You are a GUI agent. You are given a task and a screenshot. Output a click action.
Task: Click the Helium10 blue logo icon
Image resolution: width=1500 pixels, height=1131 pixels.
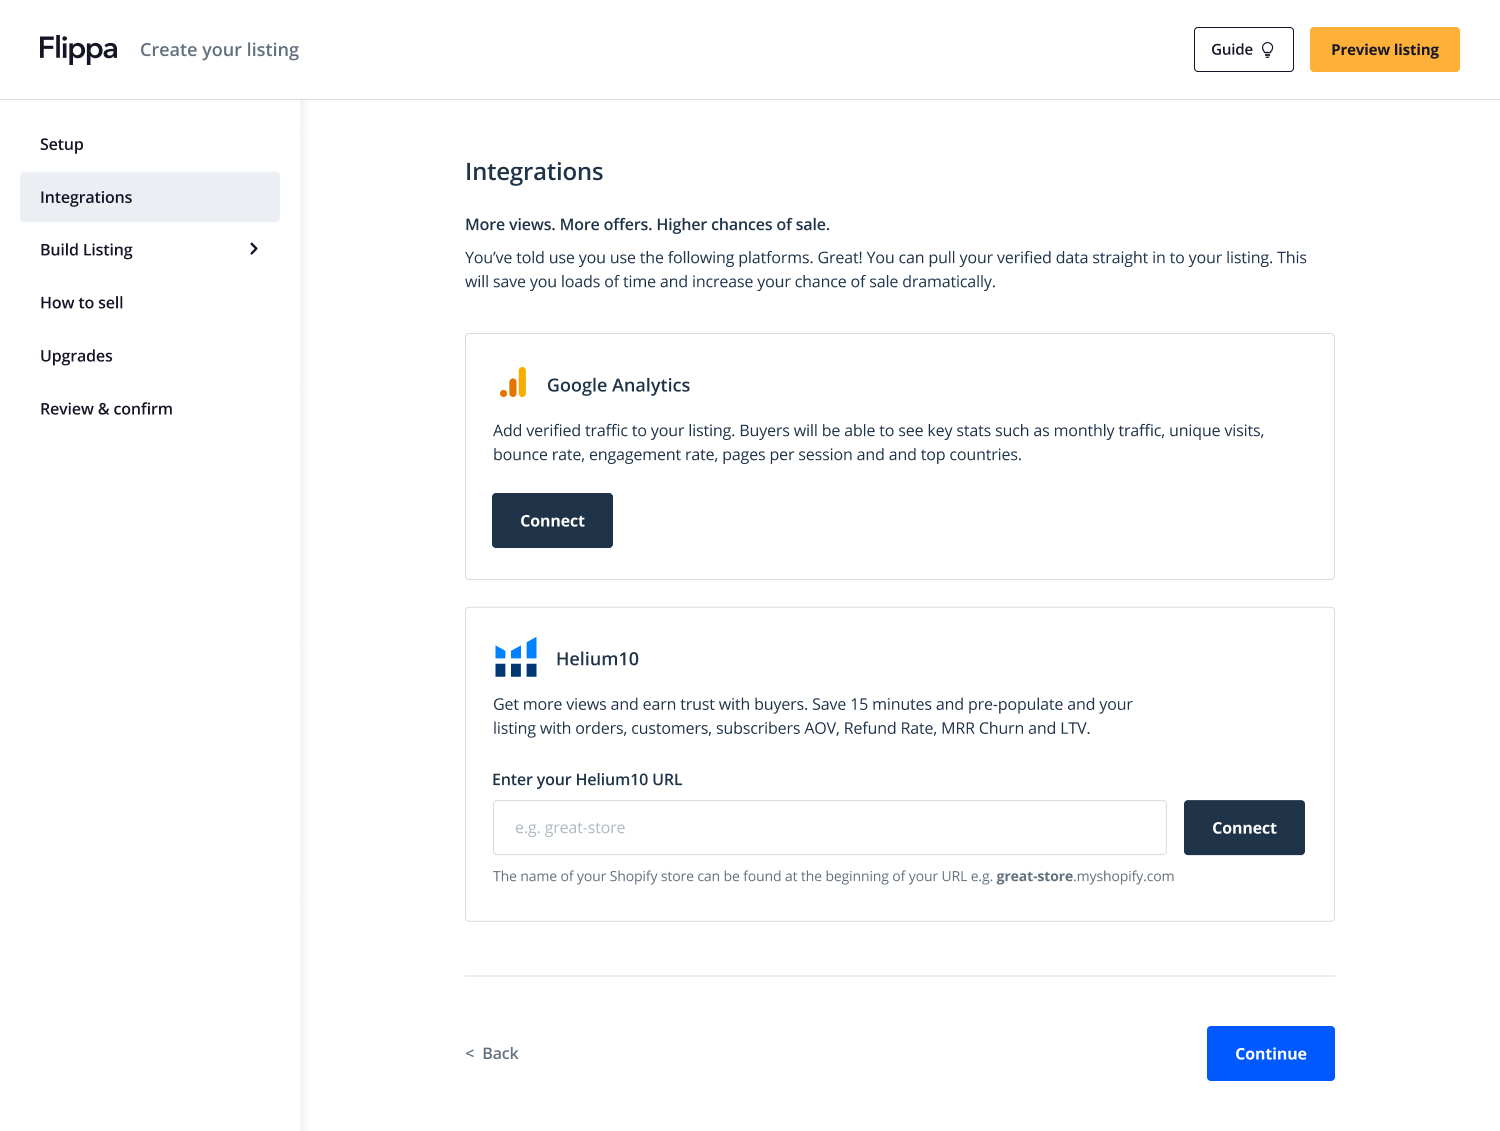point(516,658)
